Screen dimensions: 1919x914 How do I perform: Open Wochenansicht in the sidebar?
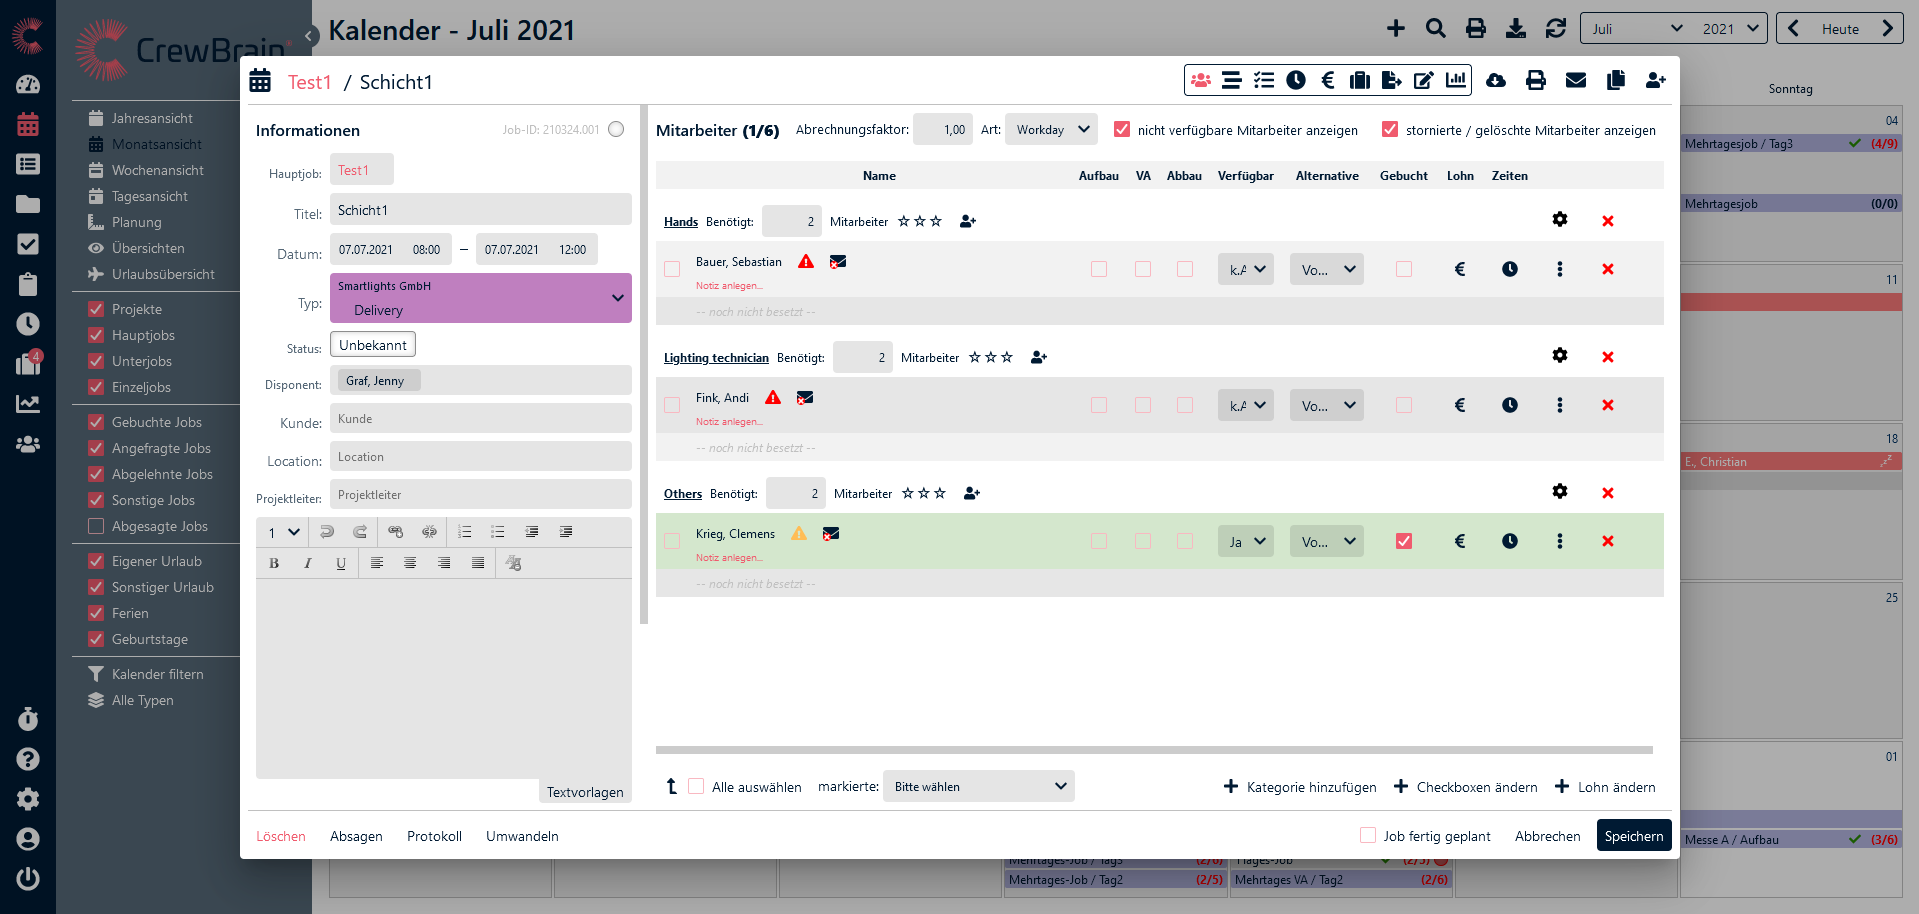(x=157, y=171)
